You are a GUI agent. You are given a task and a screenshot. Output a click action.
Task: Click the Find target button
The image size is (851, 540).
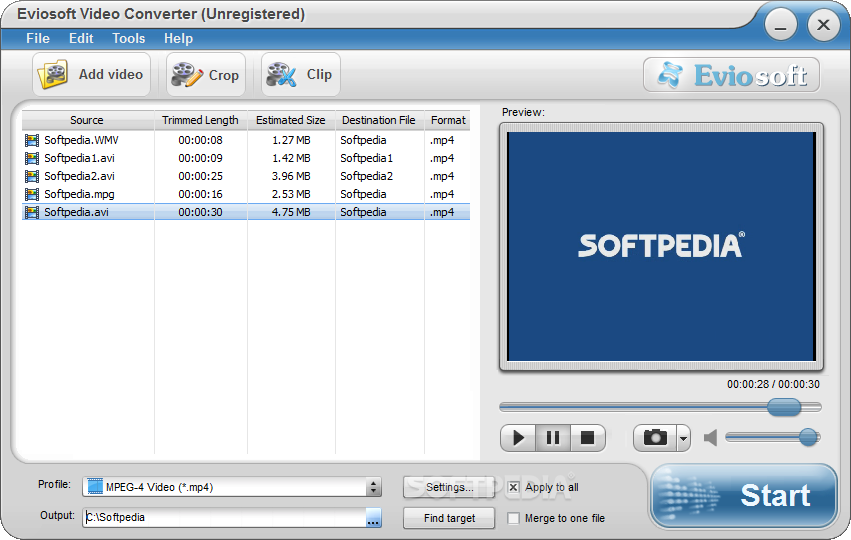(449, 518)
